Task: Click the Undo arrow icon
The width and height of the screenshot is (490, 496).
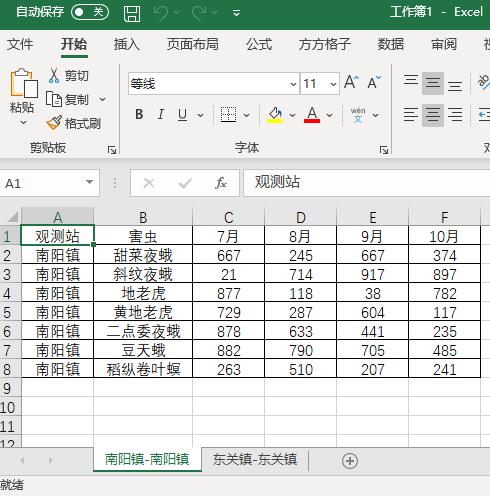Action: coord(161,13)
